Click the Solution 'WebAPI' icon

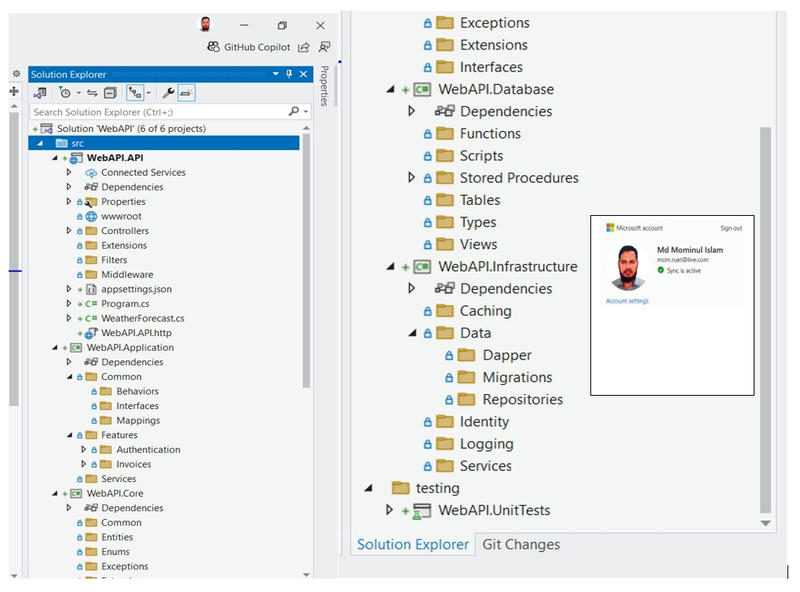click(x=46, y=129)
